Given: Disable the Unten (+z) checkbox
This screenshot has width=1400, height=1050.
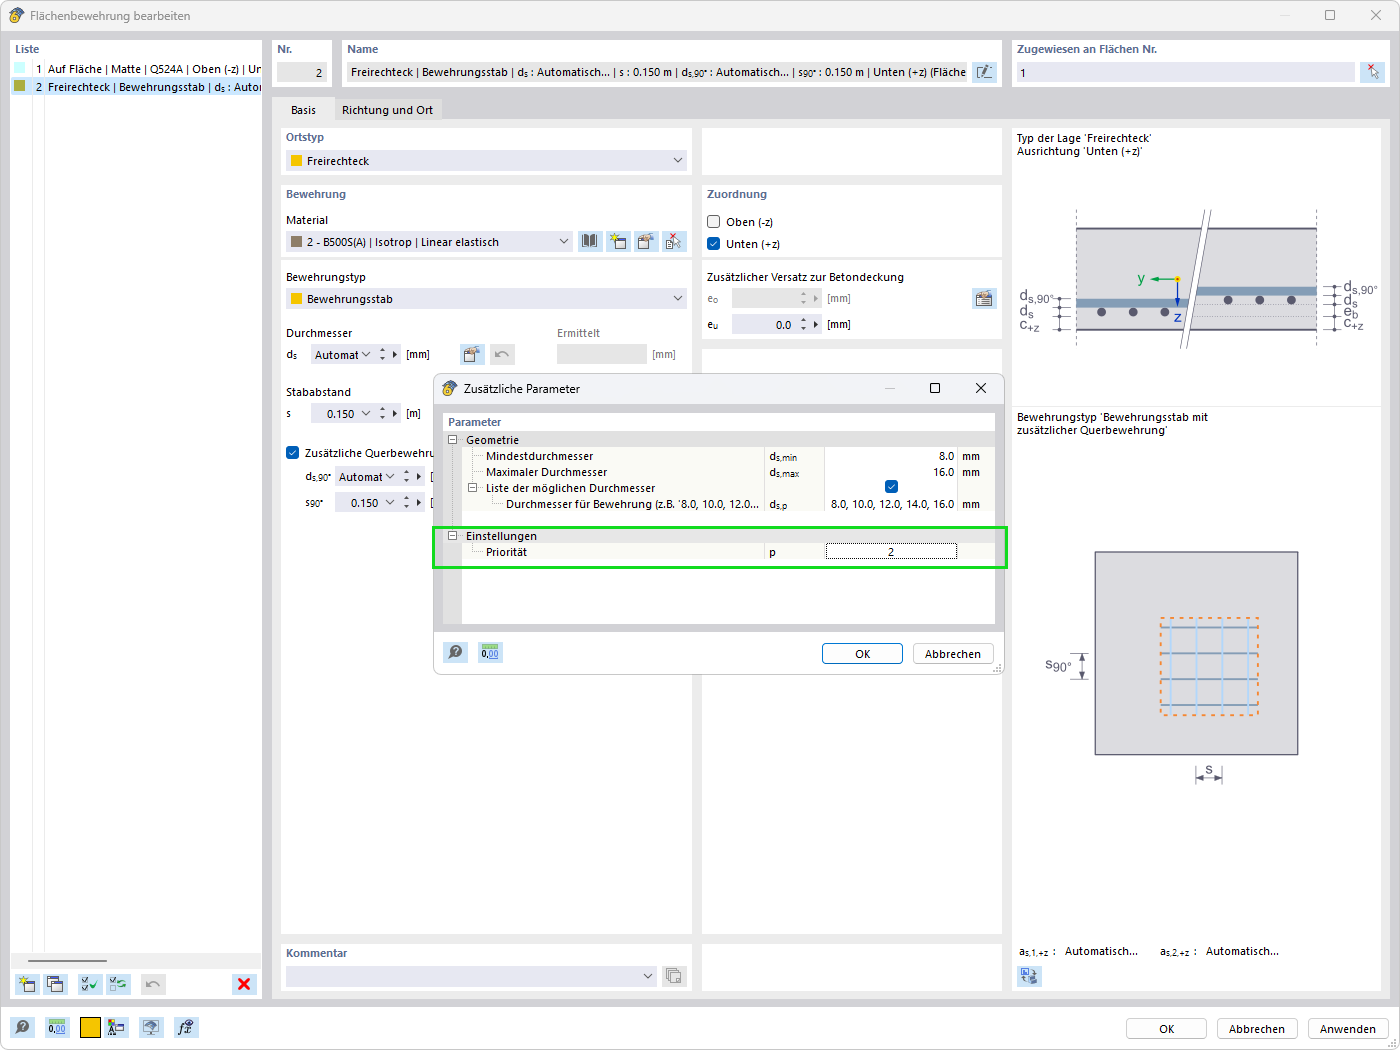Looking at the screenshot, I should pos(714,243).
